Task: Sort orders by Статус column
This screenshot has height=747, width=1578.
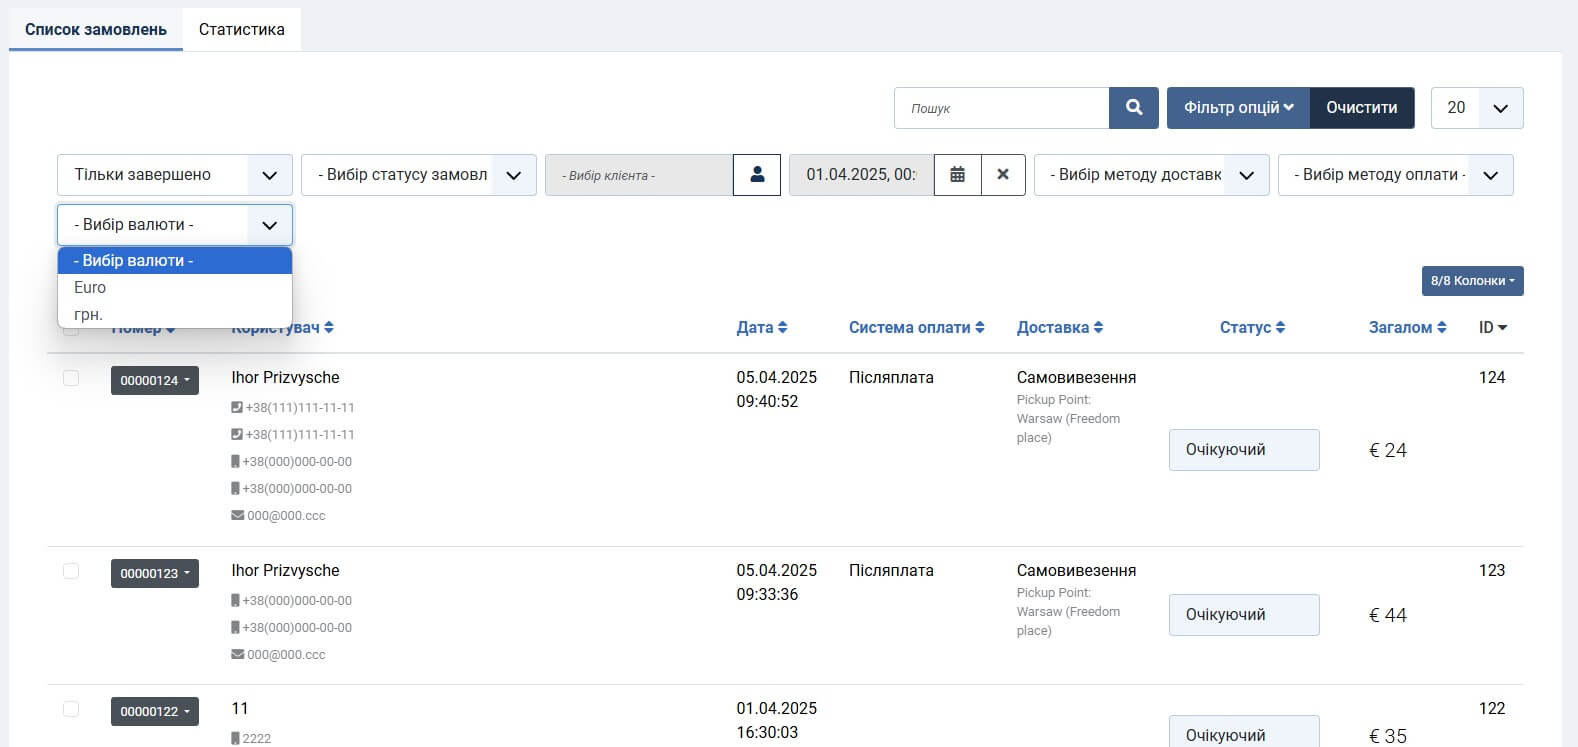Action: tap(1252, 327)
